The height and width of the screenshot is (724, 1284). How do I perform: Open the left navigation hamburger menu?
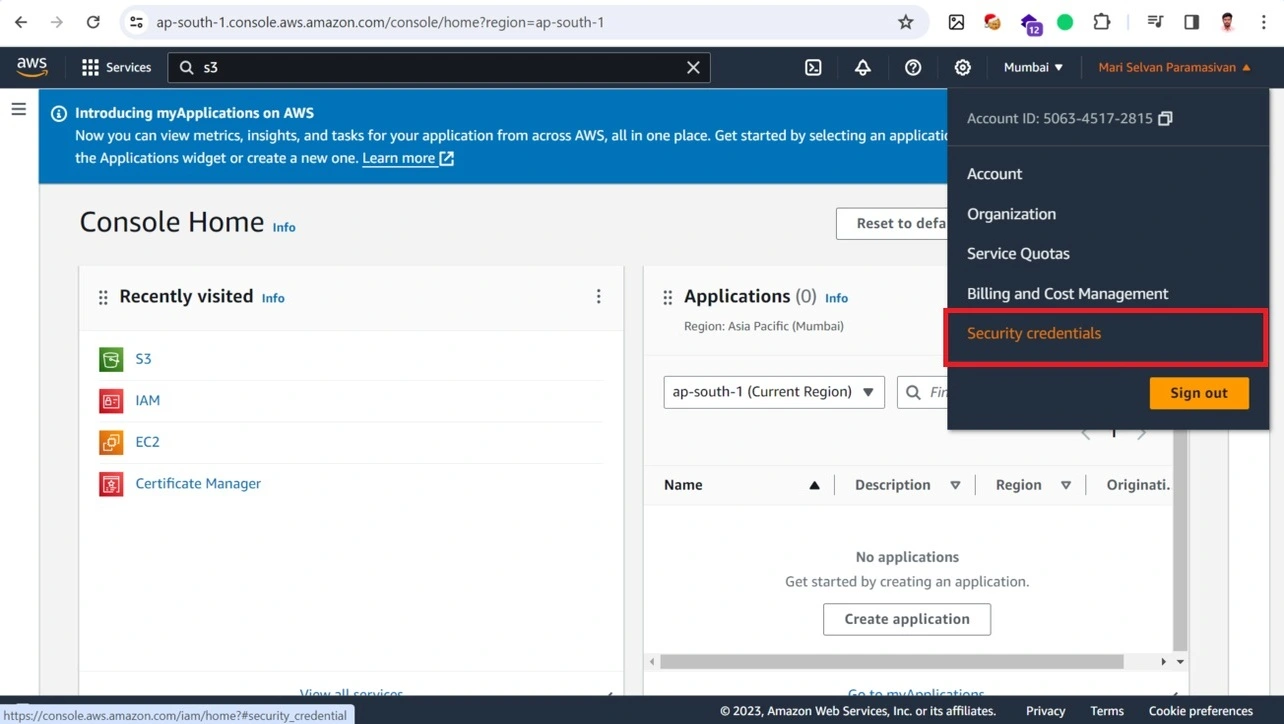click(19, 109)
